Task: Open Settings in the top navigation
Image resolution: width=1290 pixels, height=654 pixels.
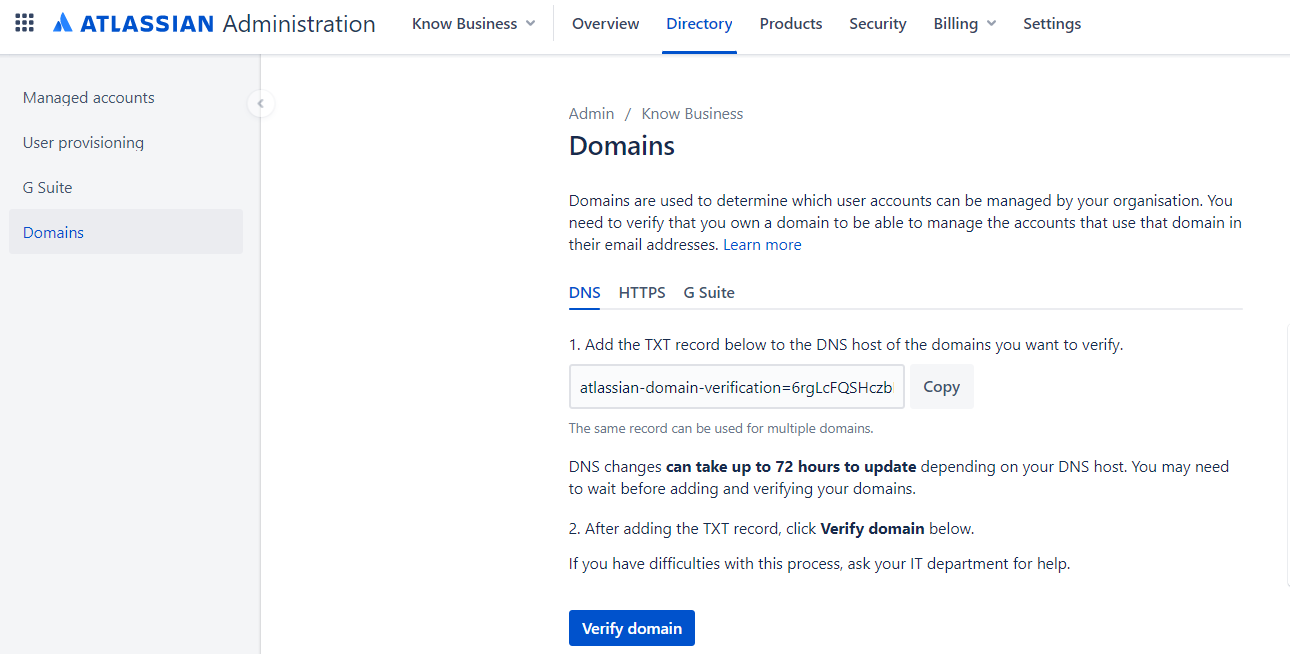Action: [1051, 24]
